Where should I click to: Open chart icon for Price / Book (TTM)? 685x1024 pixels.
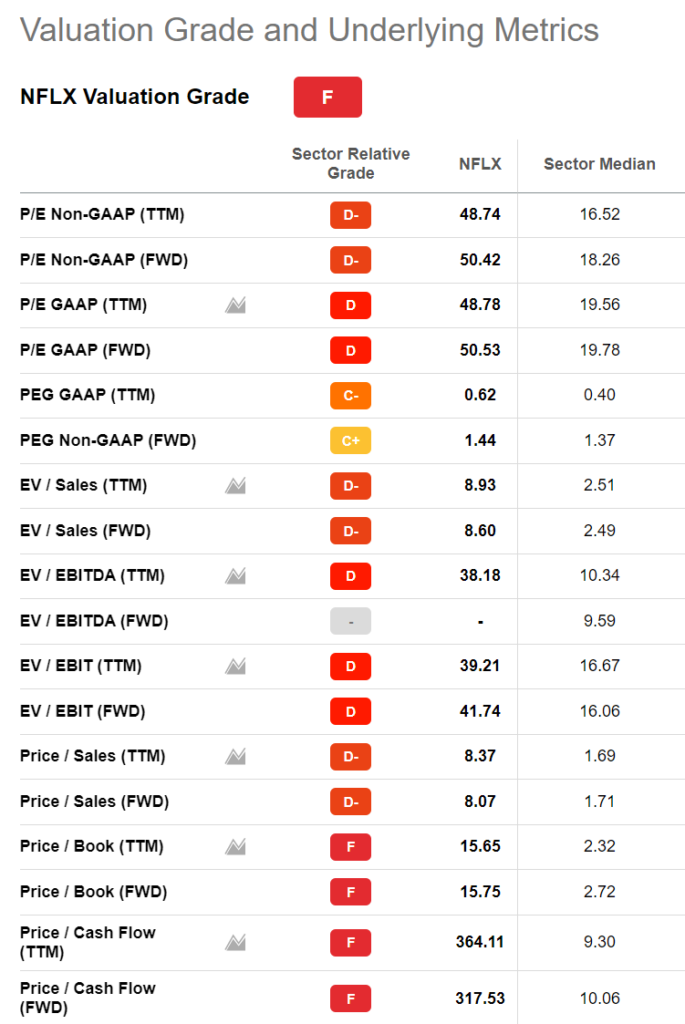(x=235, y=847)
